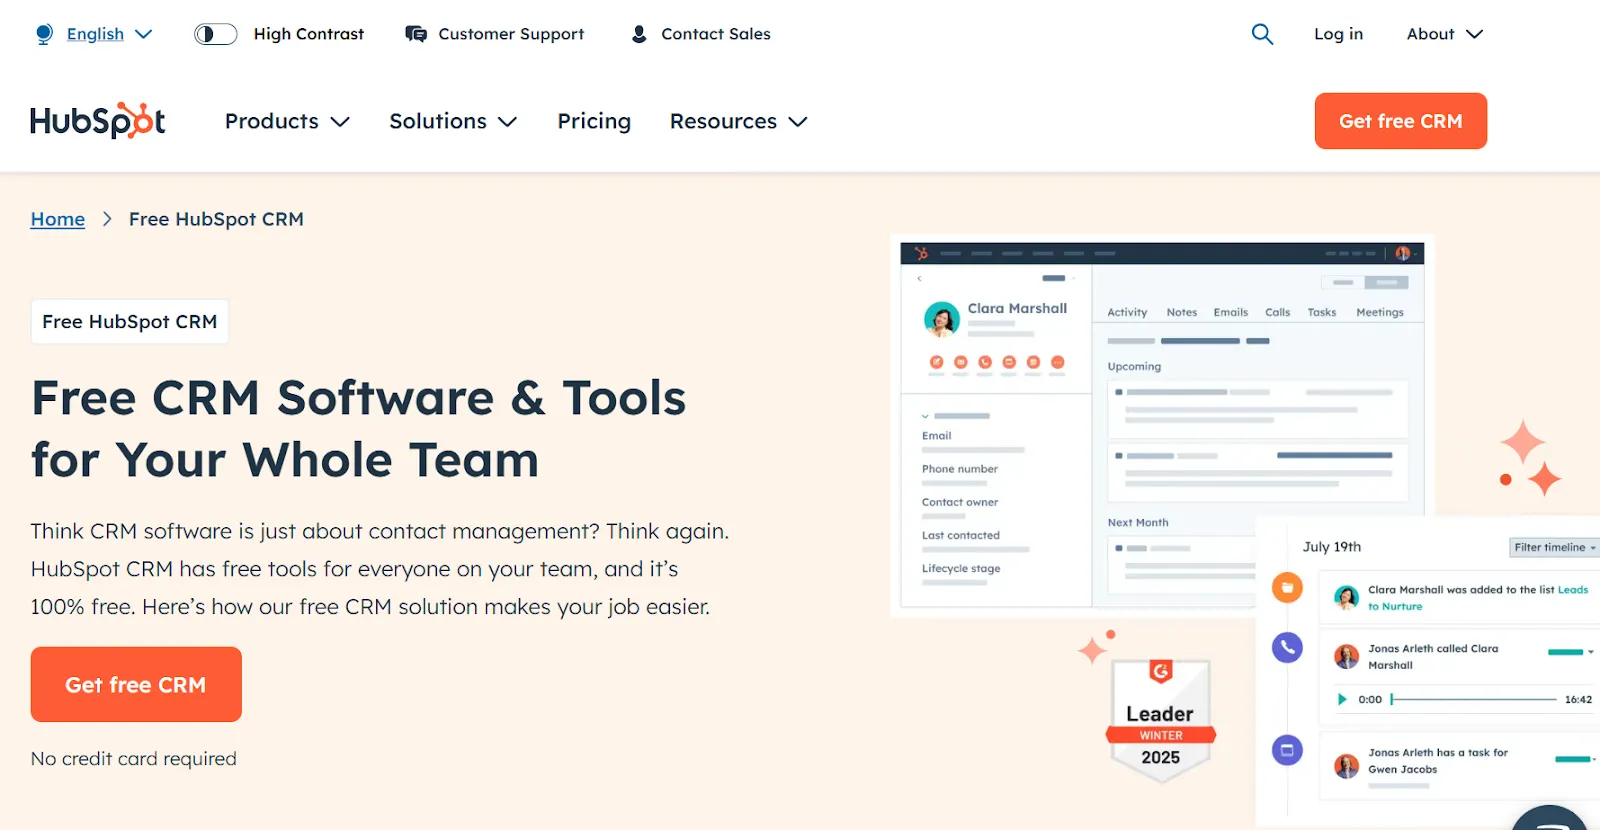The image size is (1600, 830).
Task: Click the Free HubSpot CRM breadcrumb text
Action: (216, 219)
